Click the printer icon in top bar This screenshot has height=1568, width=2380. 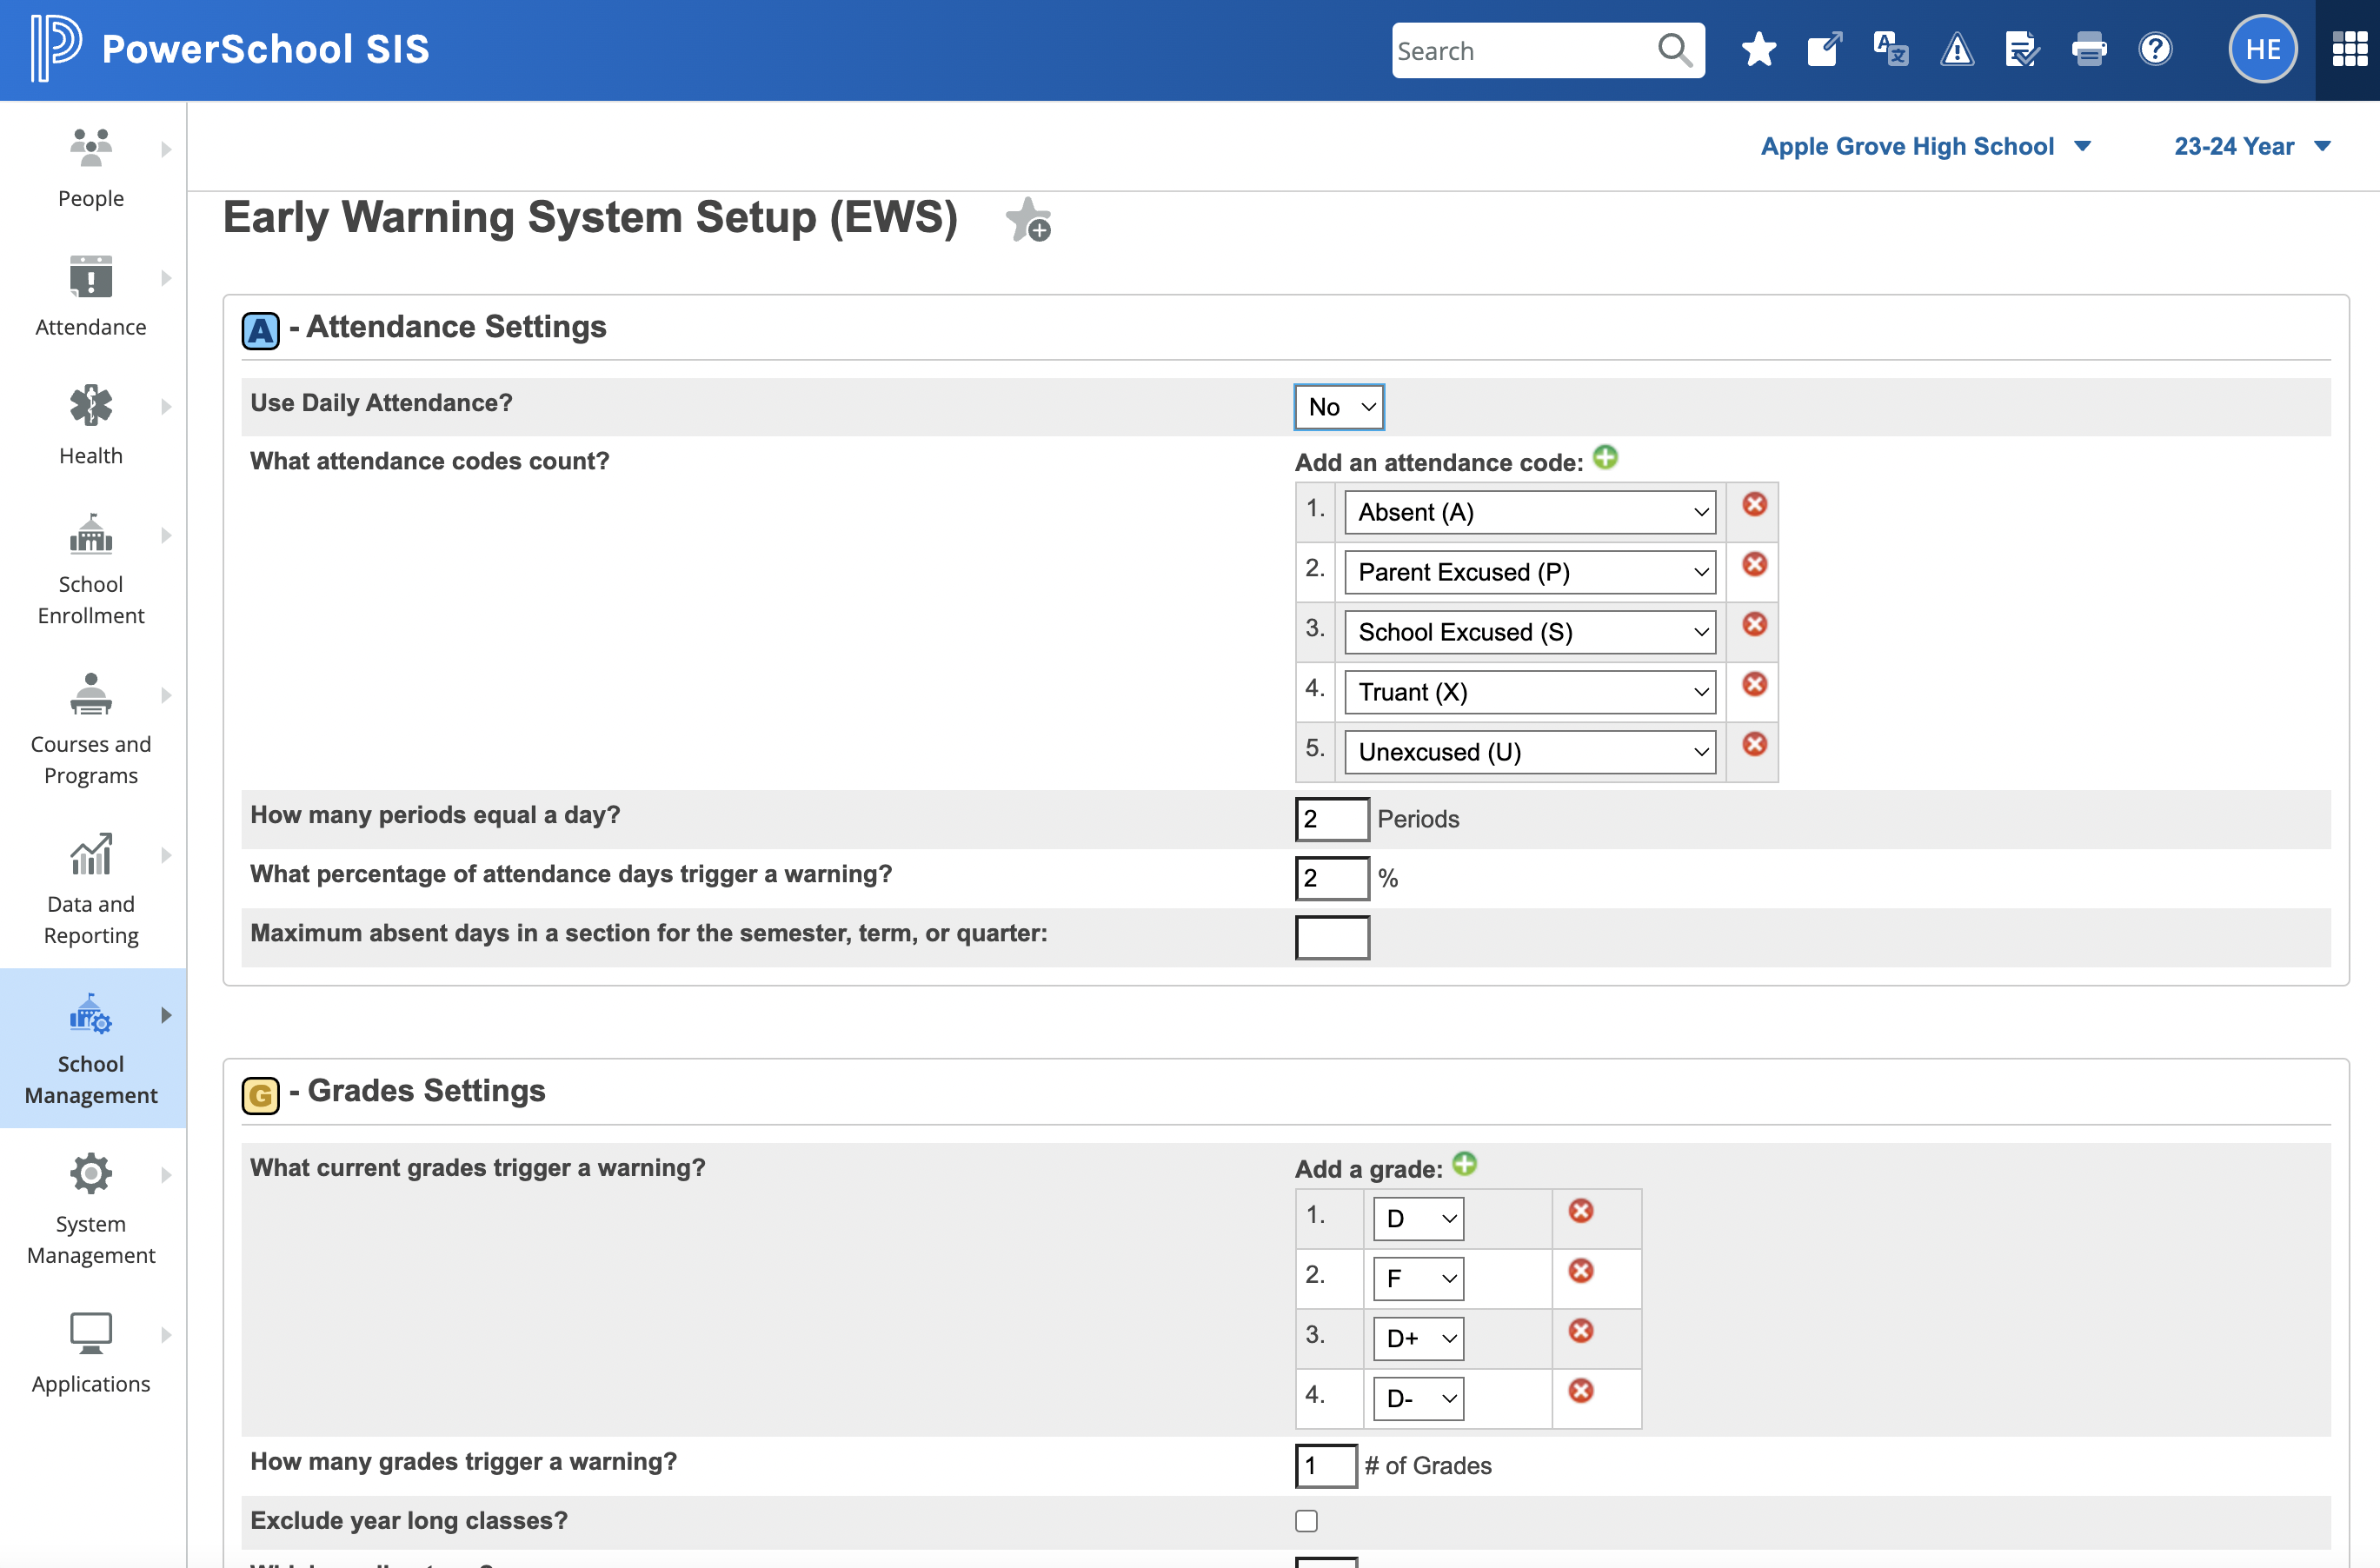[2089, 48]
